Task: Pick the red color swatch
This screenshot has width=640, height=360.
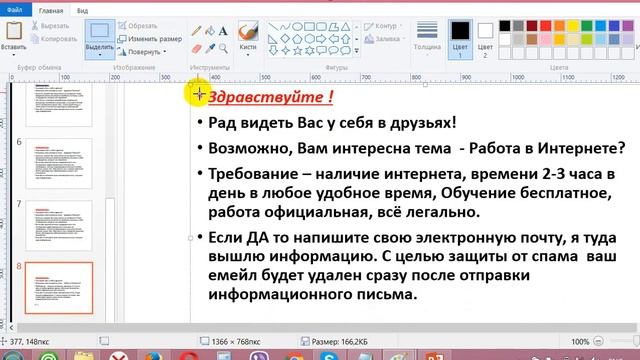Action: [546, 26]
